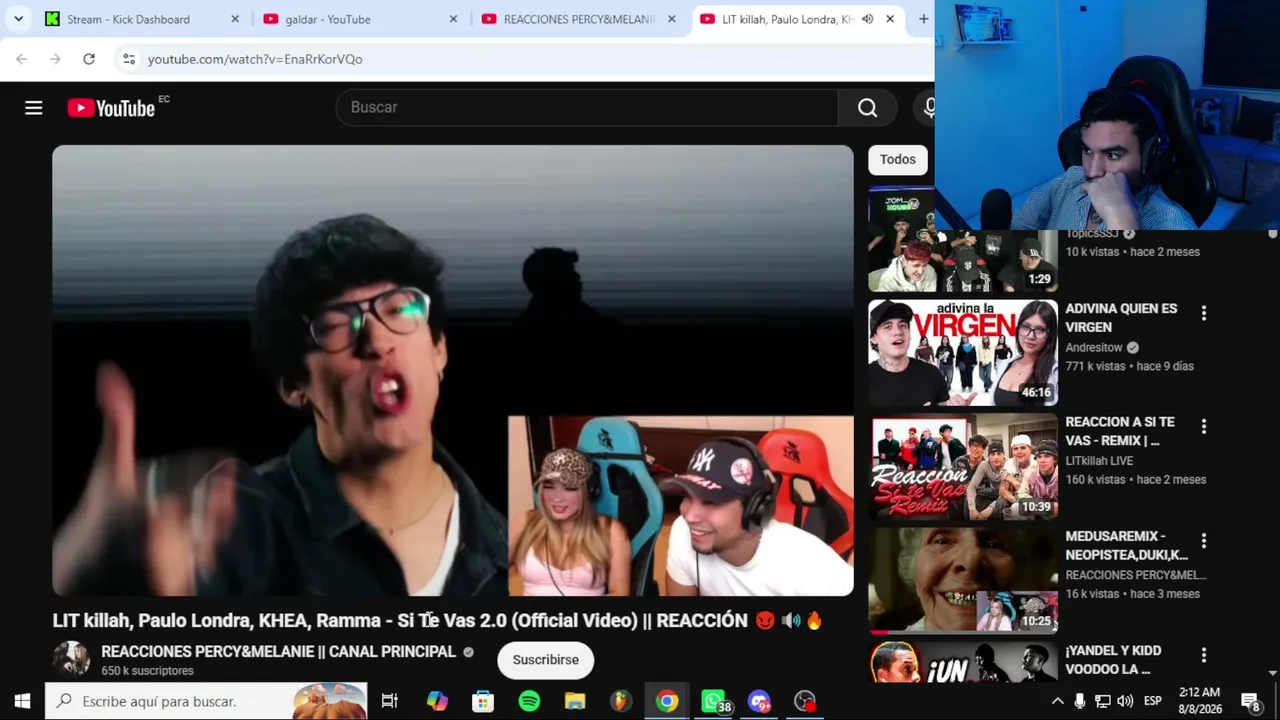Close the LIT killah, Paulo Londra tab
Viewport: 1280px width, 720px height.
coord(889,19)
